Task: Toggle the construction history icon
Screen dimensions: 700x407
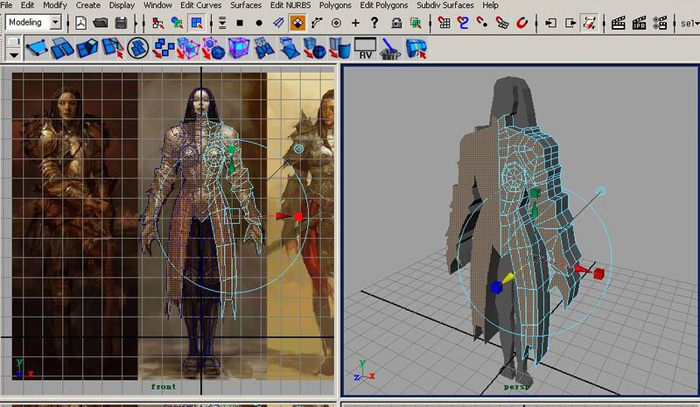Action: click(x=590, y=23)
